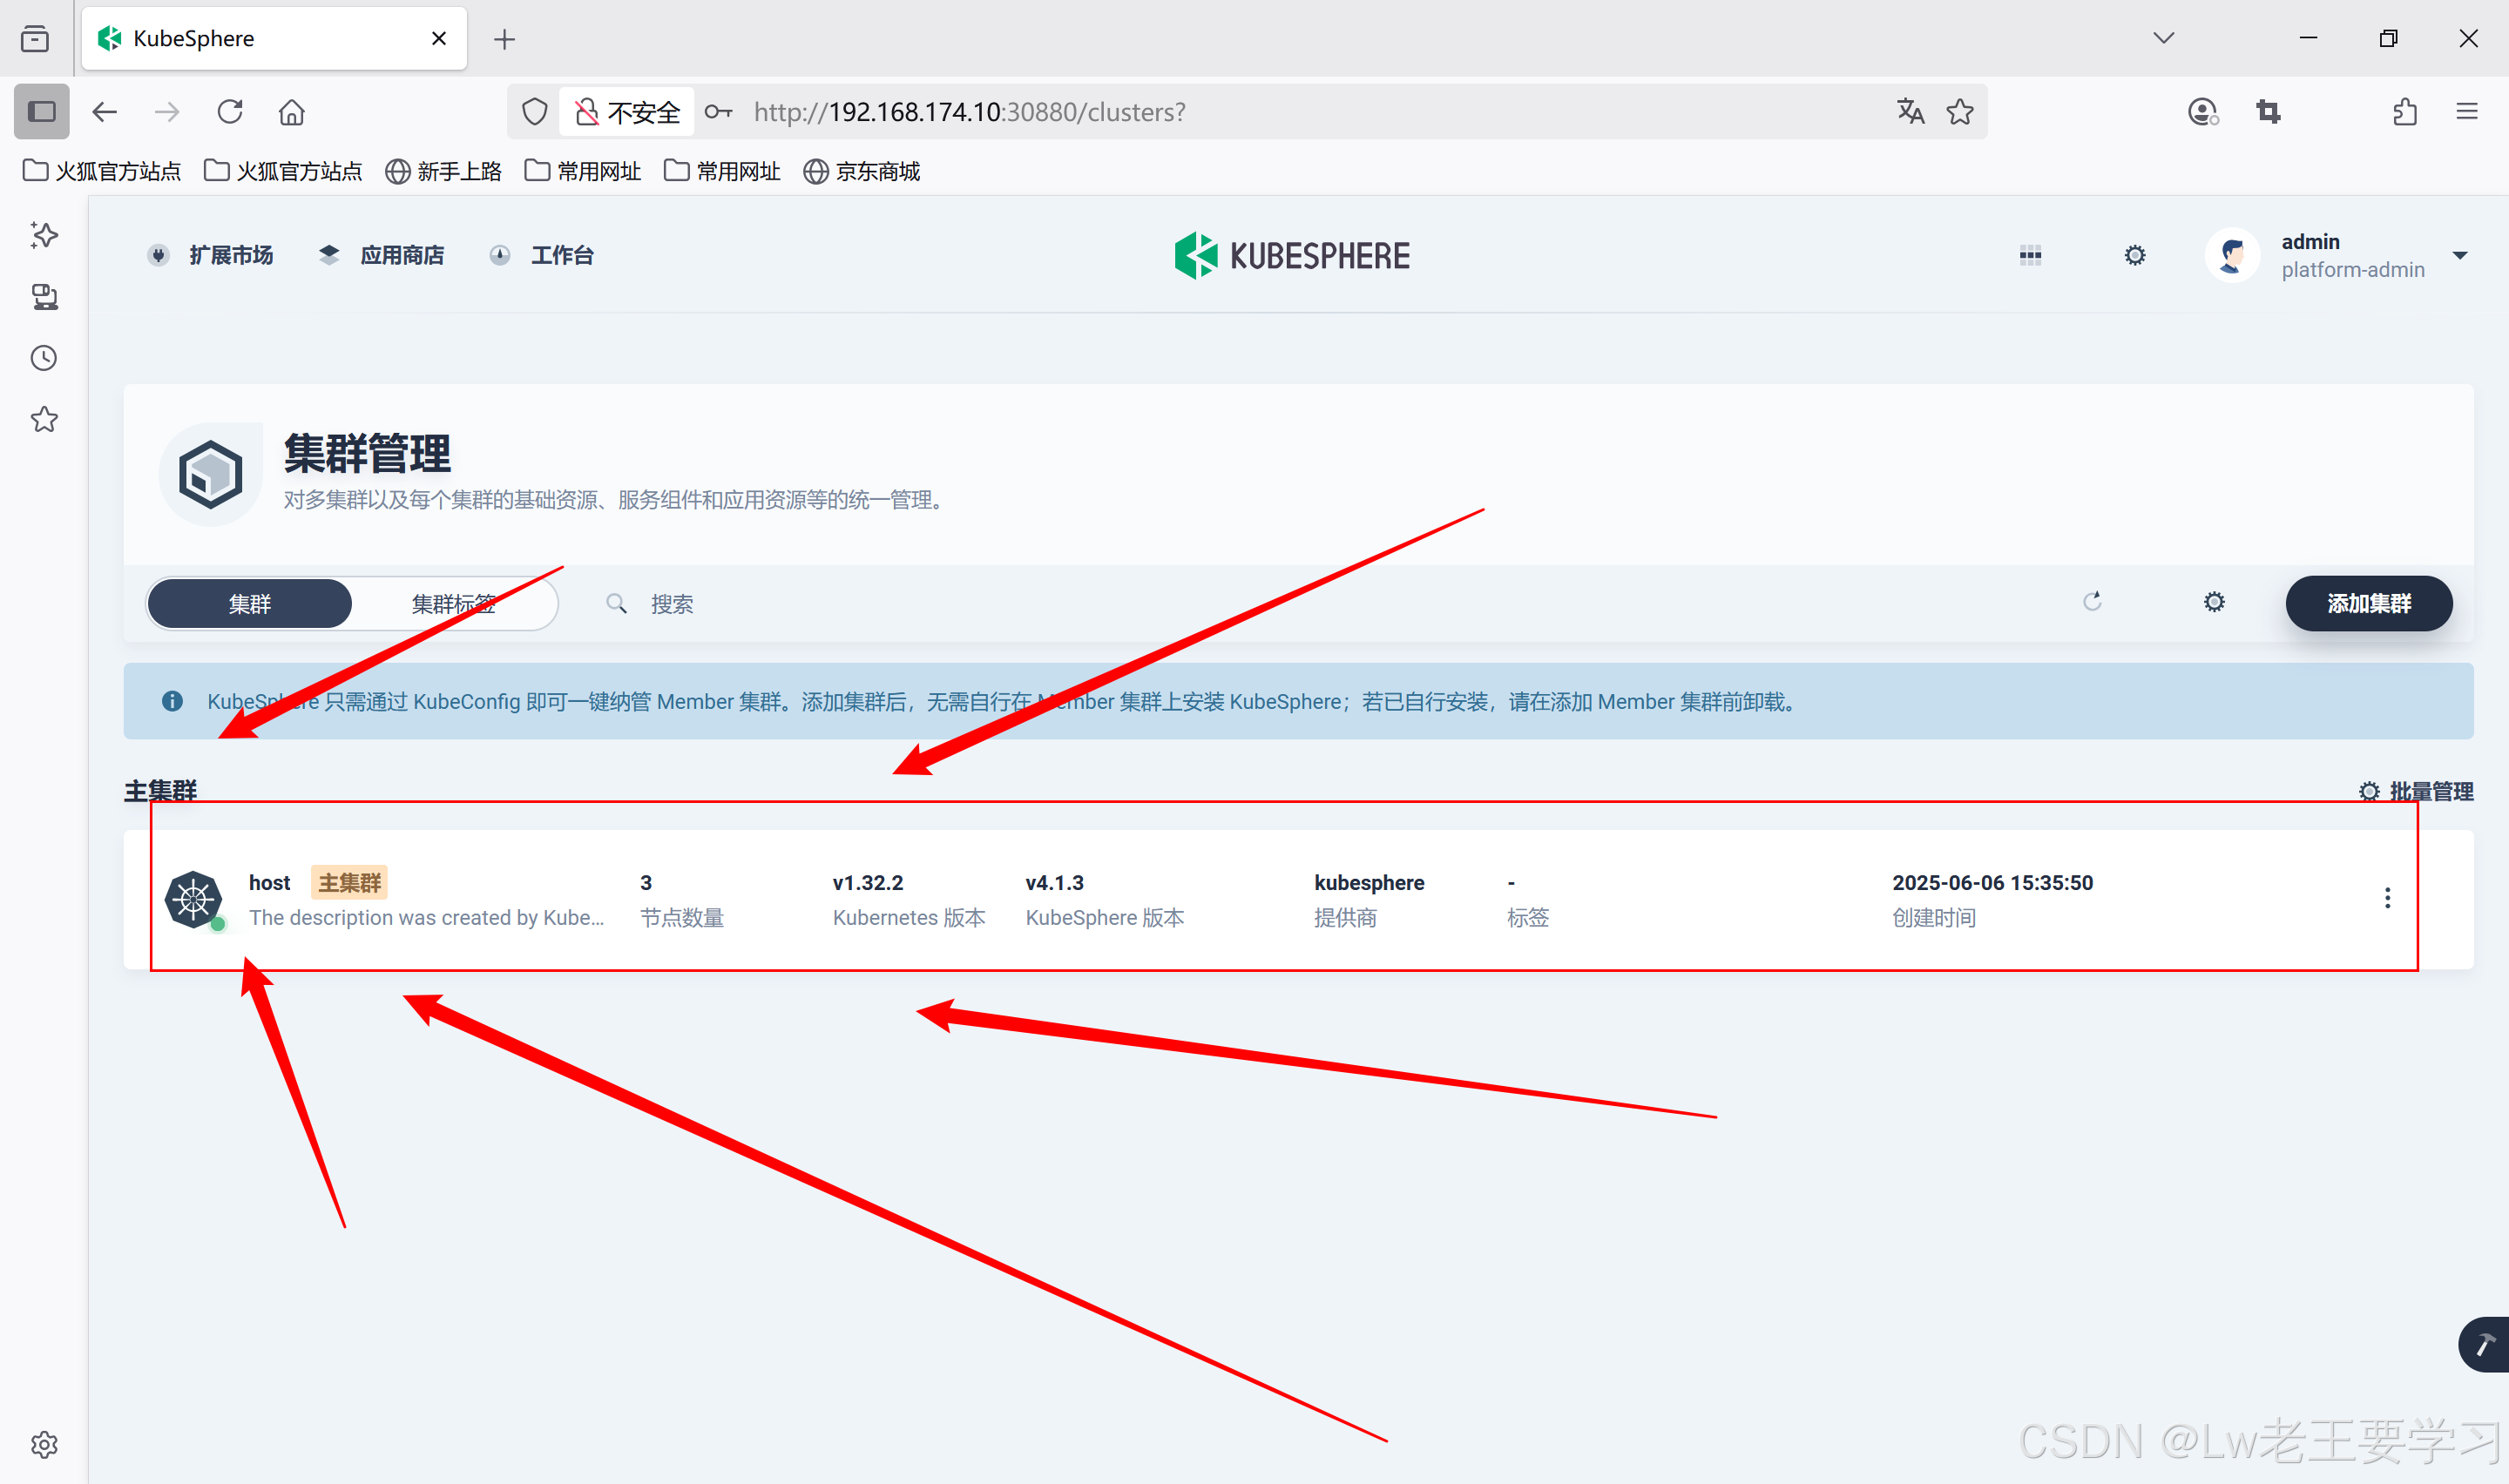
Task: Toggle the Firefox sidebar button
Action: [x=41, y=111]
